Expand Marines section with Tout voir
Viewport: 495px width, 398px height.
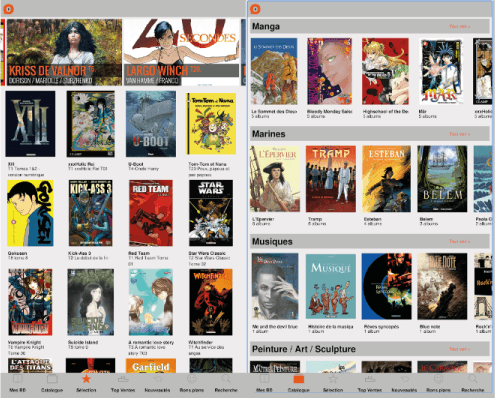click(460, 134)
